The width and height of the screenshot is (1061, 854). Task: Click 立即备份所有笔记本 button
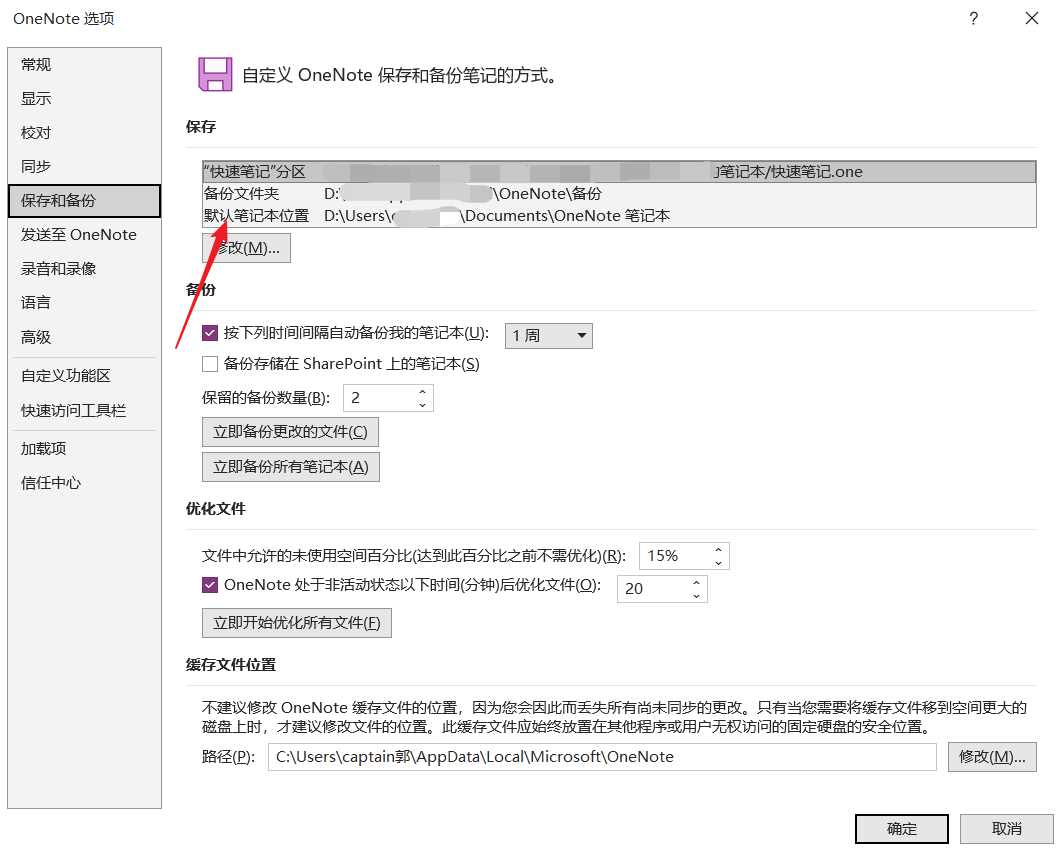[x=291, y=466]
